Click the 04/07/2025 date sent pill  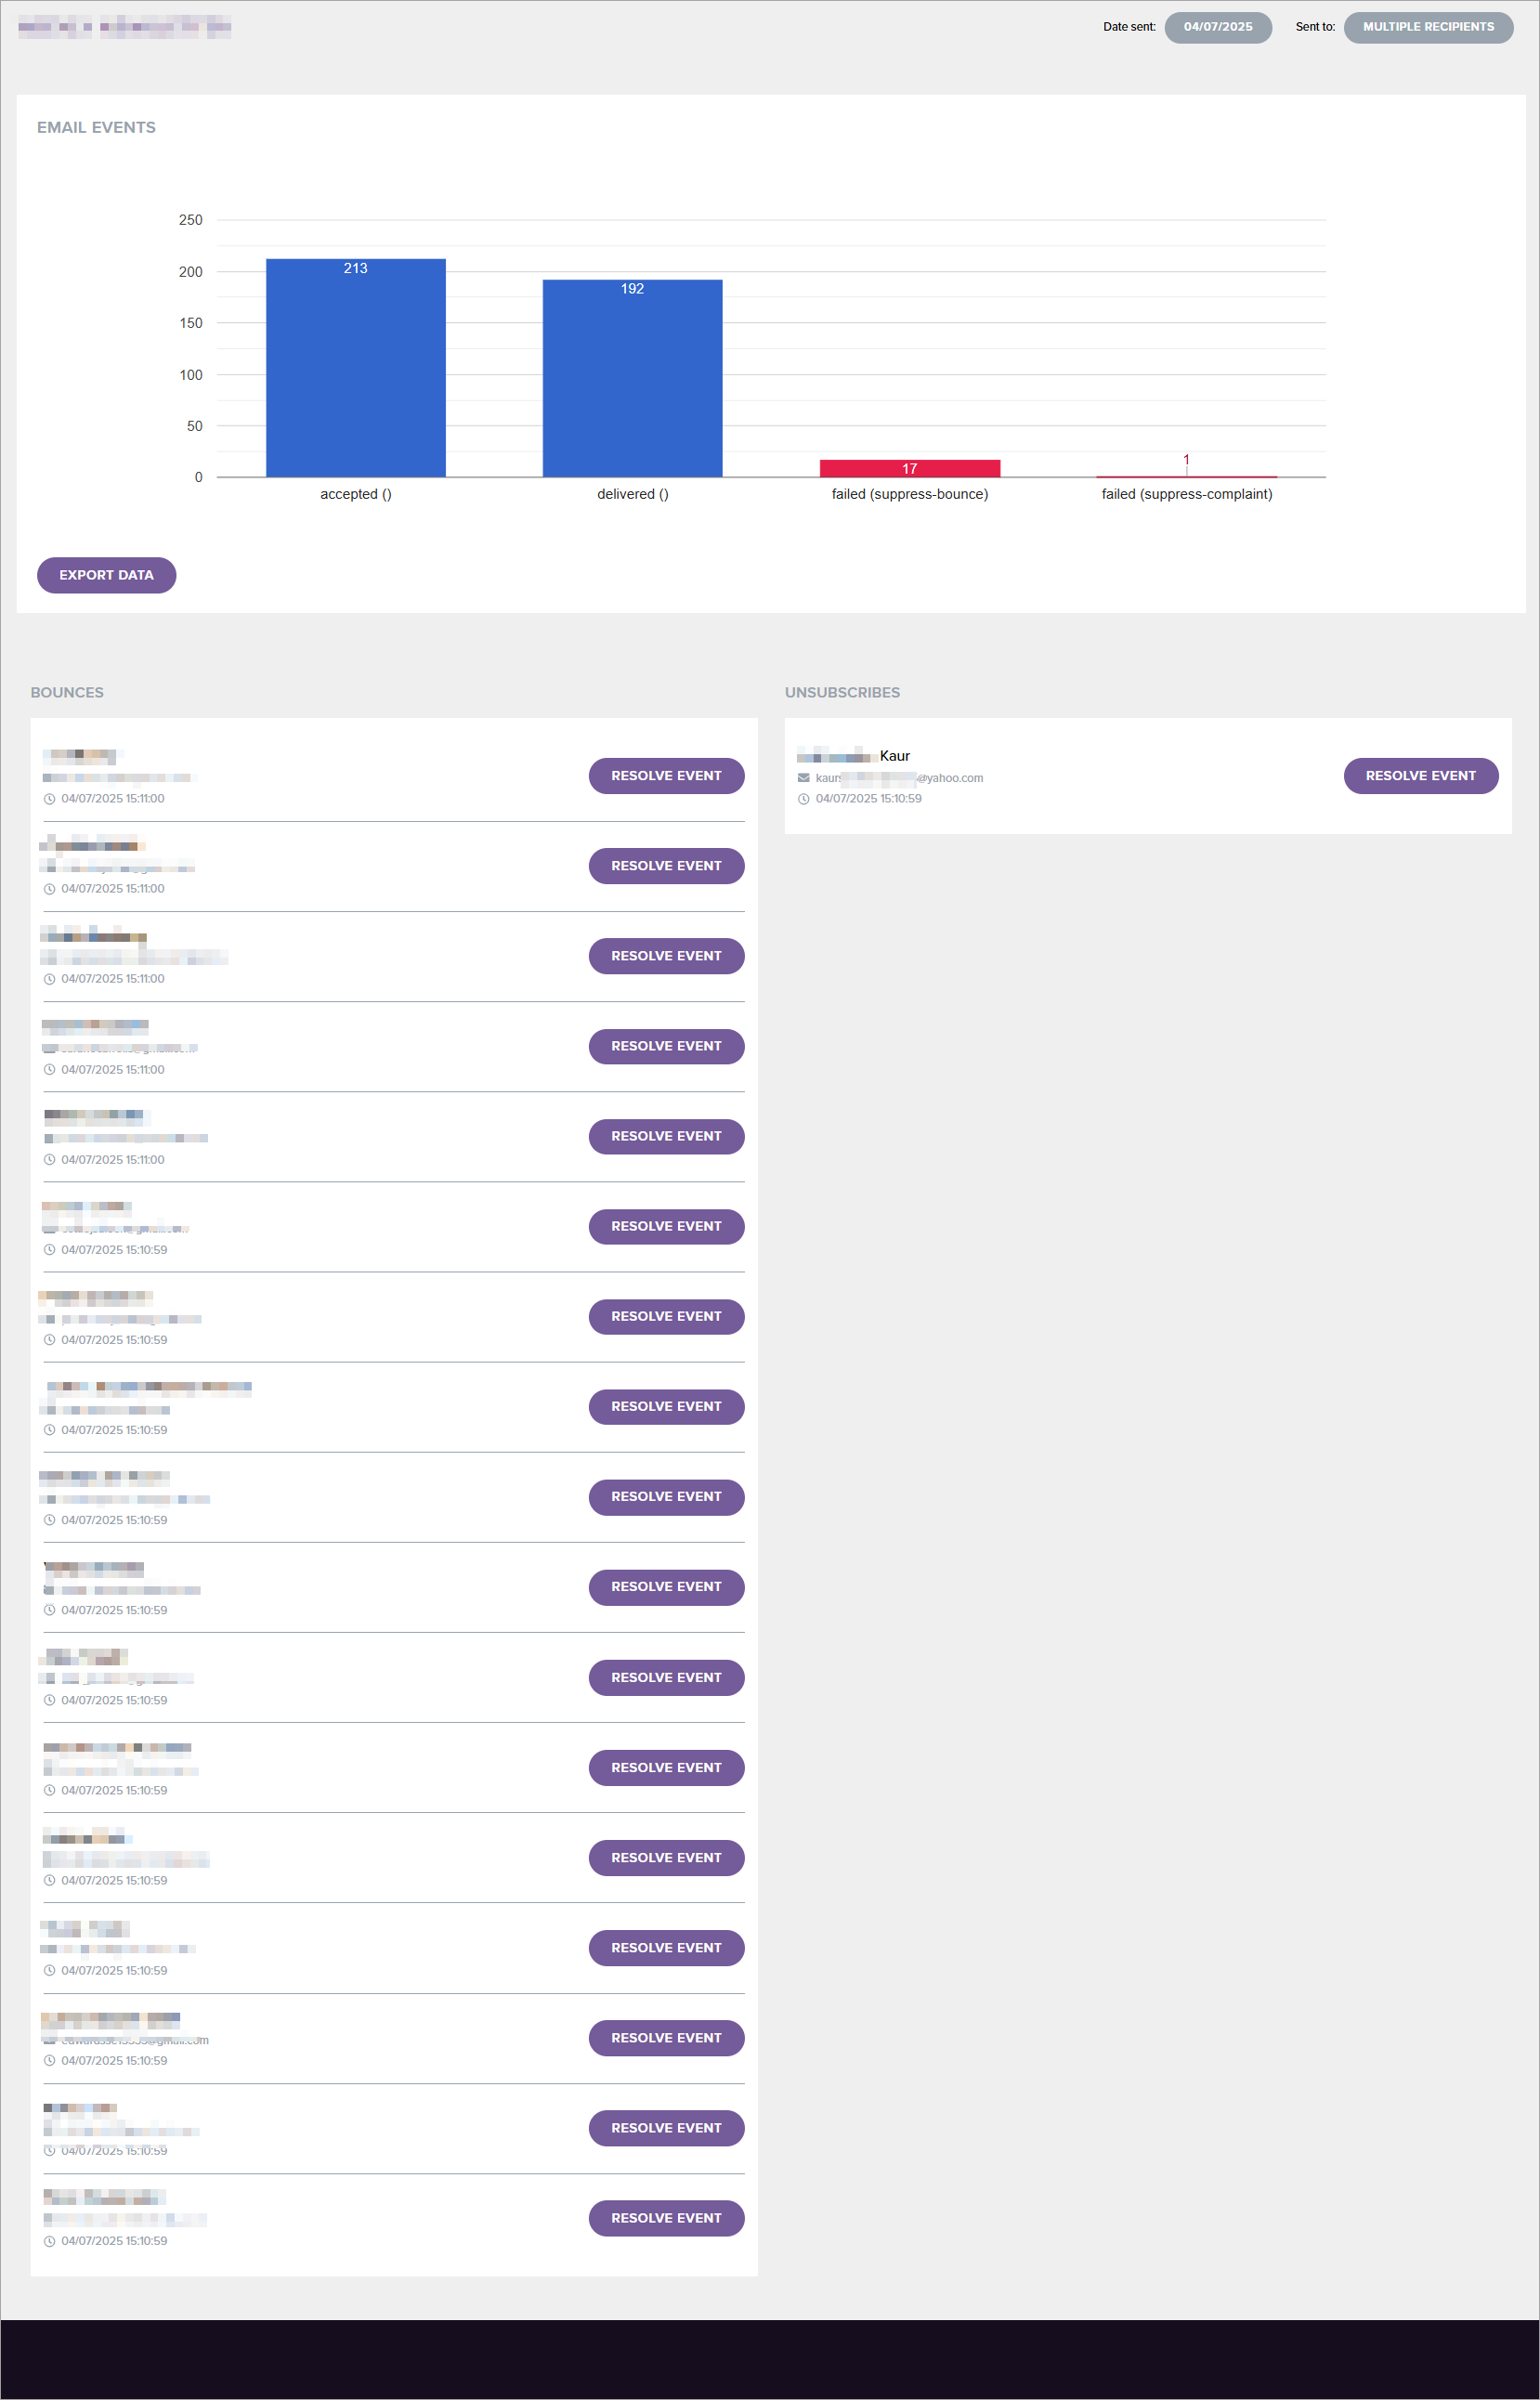pos(1217,27)
